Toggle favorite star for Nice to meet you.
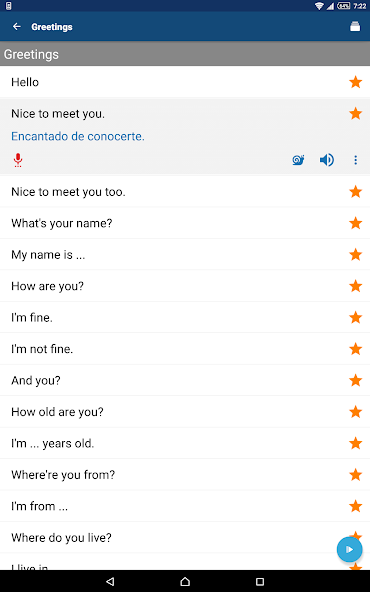Viewport: 370px width, 592px height. pos(355,113)
